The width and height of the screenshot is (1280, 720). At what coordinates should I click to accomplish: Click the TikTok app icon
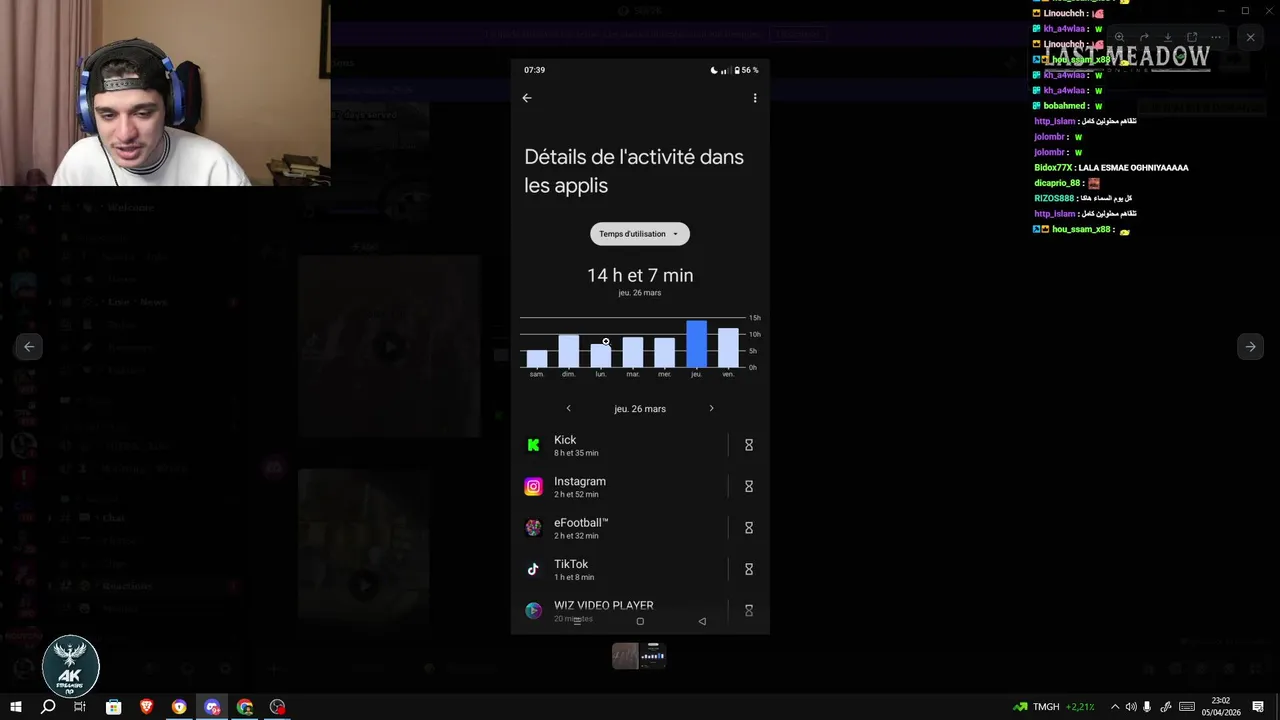click(x=533, y=570)
